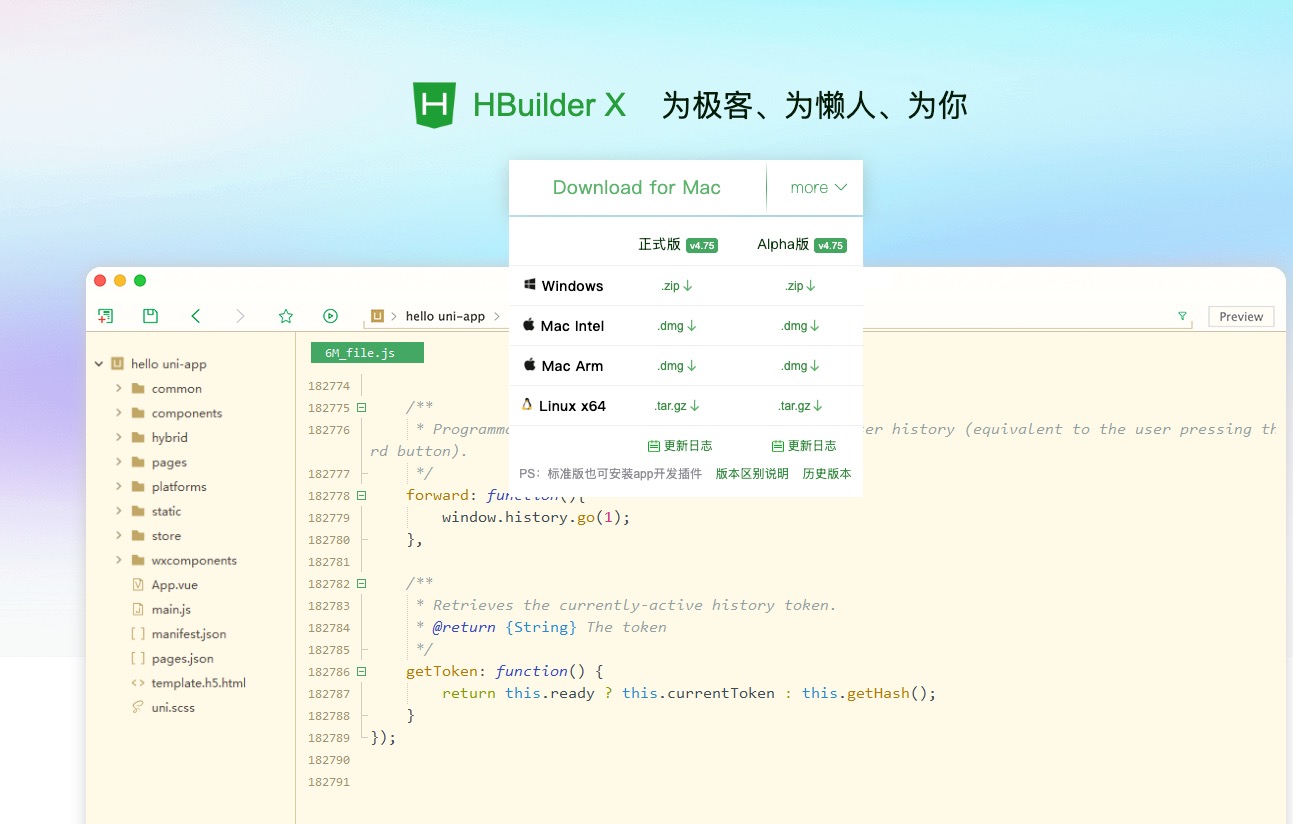
Task: Click the project icon in the breadcrumb
Action: (x=378, y=316)
